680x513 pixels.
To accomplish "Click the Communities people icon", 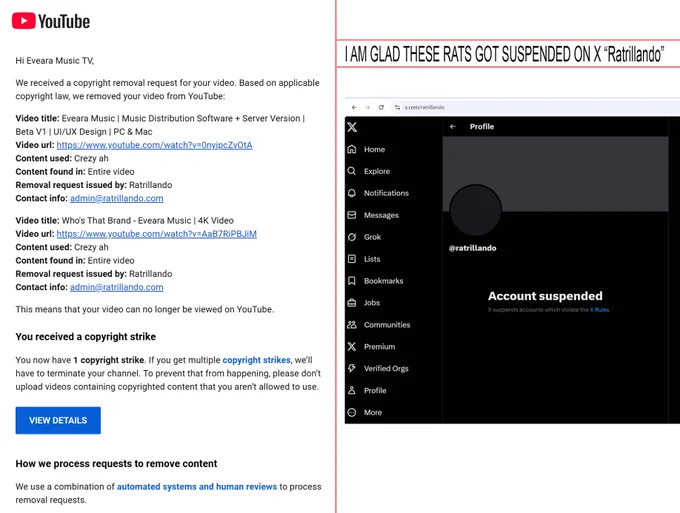I will coord(352,325).
